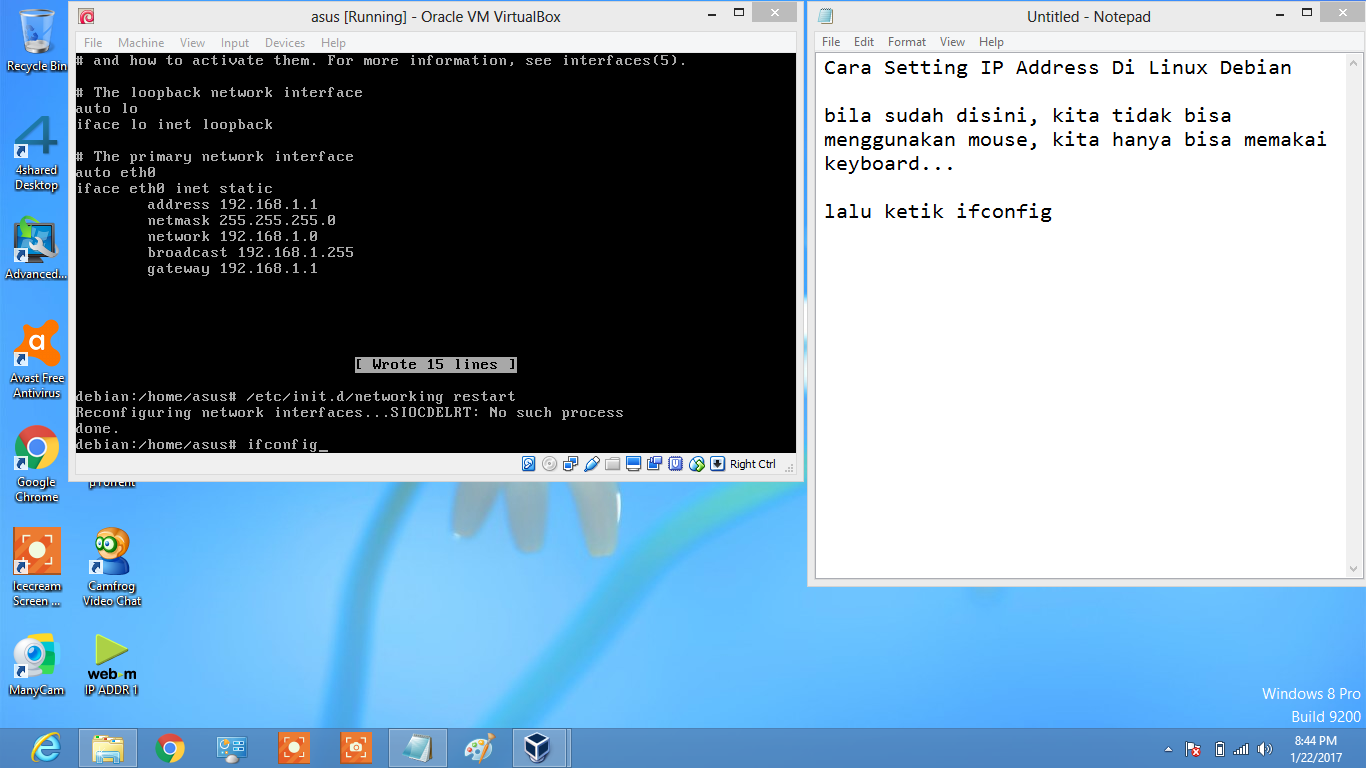Image resolution: width=1366 pixels, height=768 pixels.
Task: Click the Display status icon in VirtualBox
Action: coord(633,463)
